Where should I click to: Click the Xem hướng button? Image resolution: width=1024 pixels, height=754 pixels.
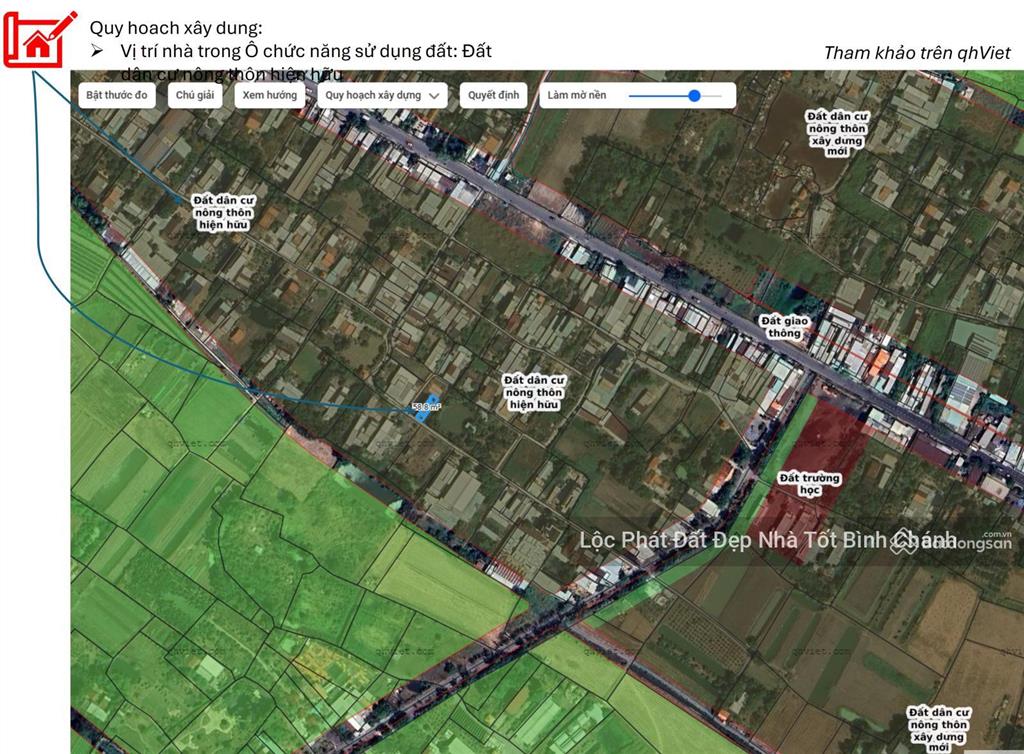pyautogui.click(x=269, y=95)
